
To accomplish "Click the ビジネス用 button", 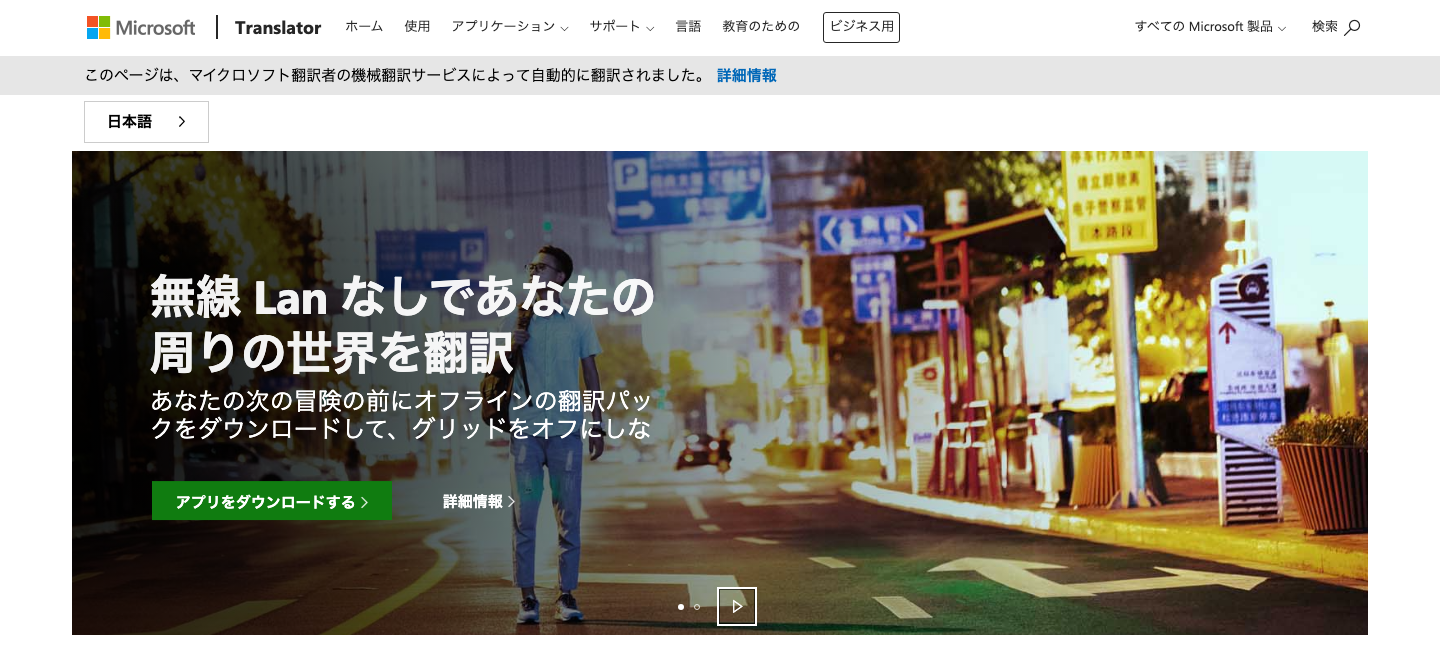I will tap(861, 27).
